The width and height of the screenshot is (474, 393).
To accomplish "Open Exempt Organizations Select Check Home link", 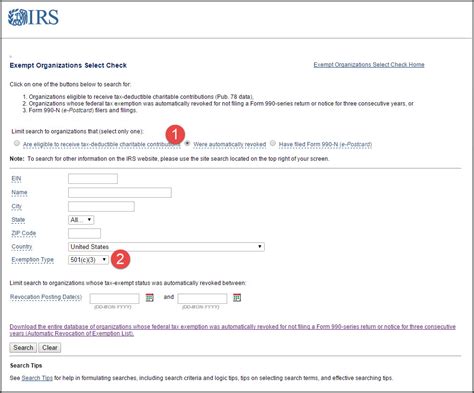I will pyautogui.click(x=369, y=65).
